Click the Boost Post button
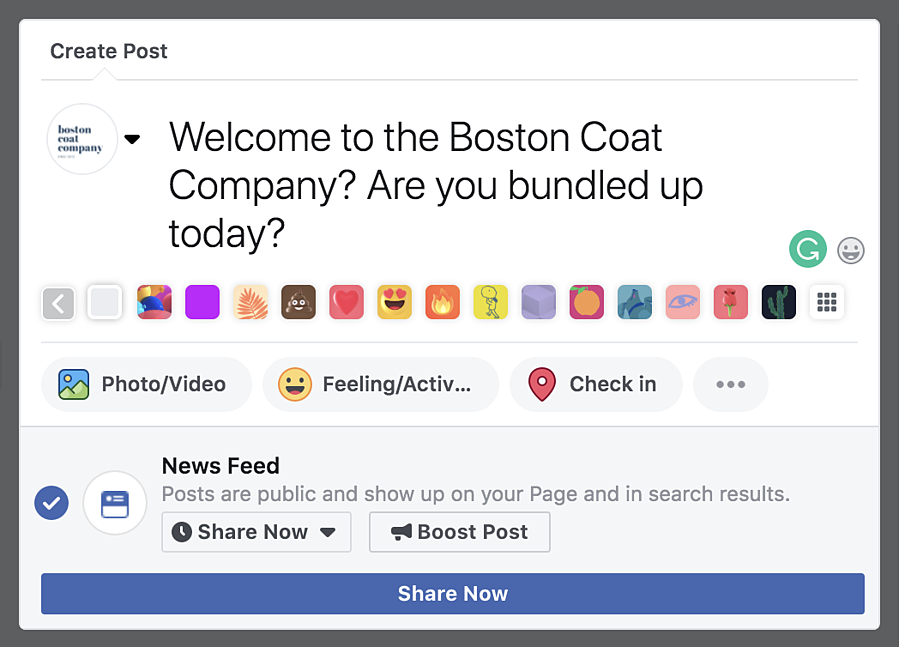The height and width of the screenshot is (647, 899). tap(459, 532)
